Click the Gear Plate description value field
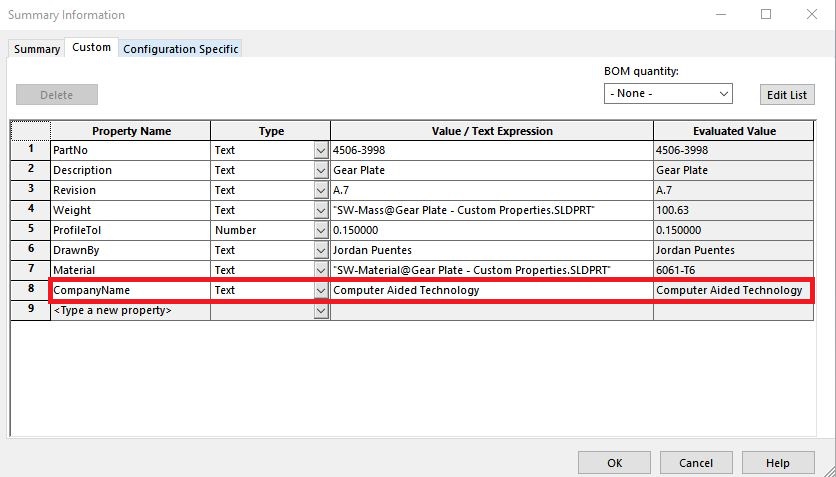The image size is (836, 477). 492,171
